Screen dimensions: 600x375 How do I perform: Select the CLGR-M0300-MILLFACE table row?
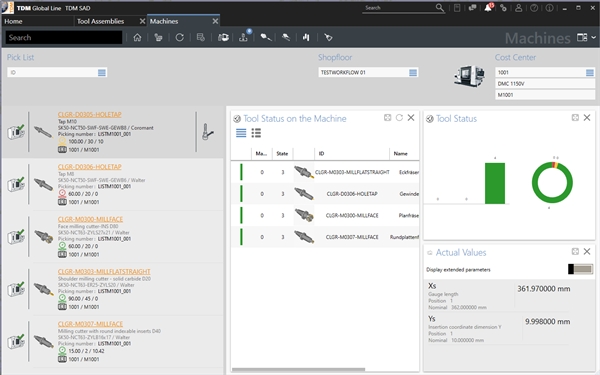coord(325,215)
